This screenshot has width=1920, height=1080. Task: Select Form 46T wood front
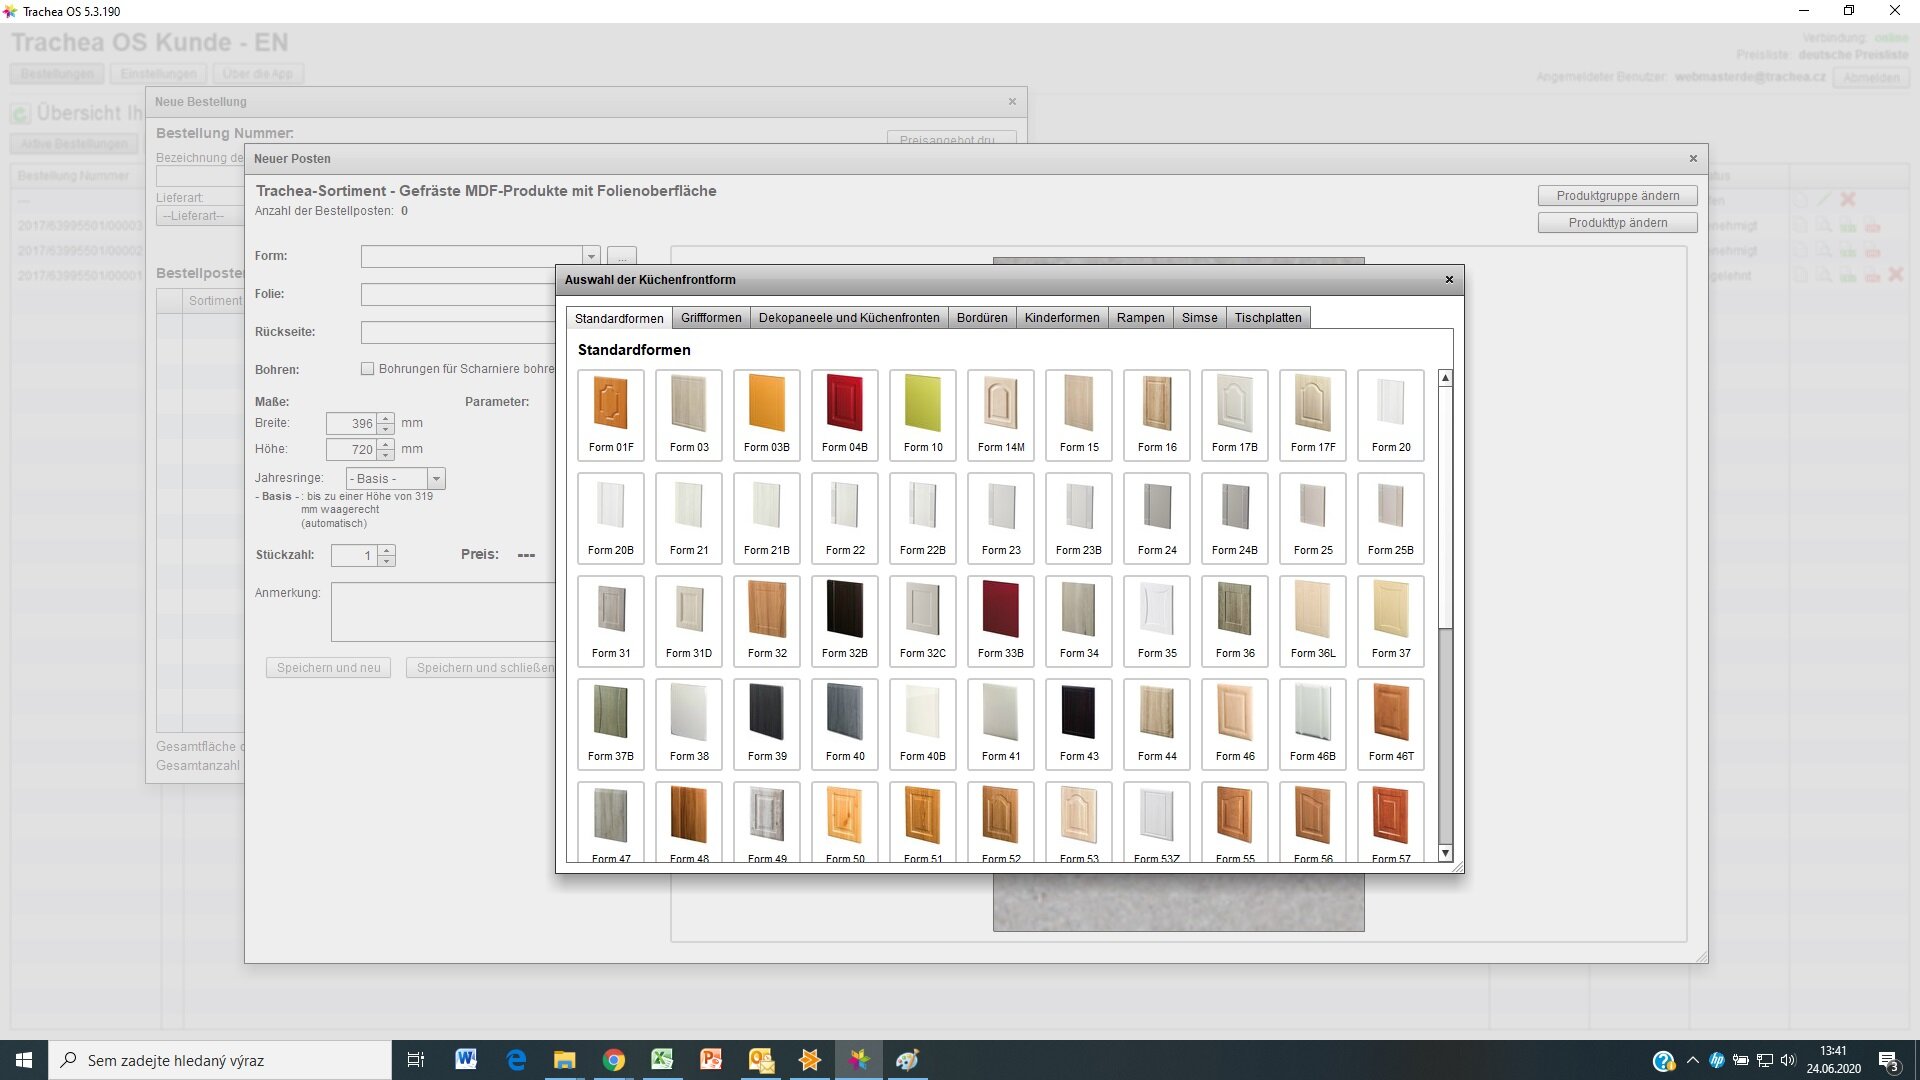[x=1391, y=724]
